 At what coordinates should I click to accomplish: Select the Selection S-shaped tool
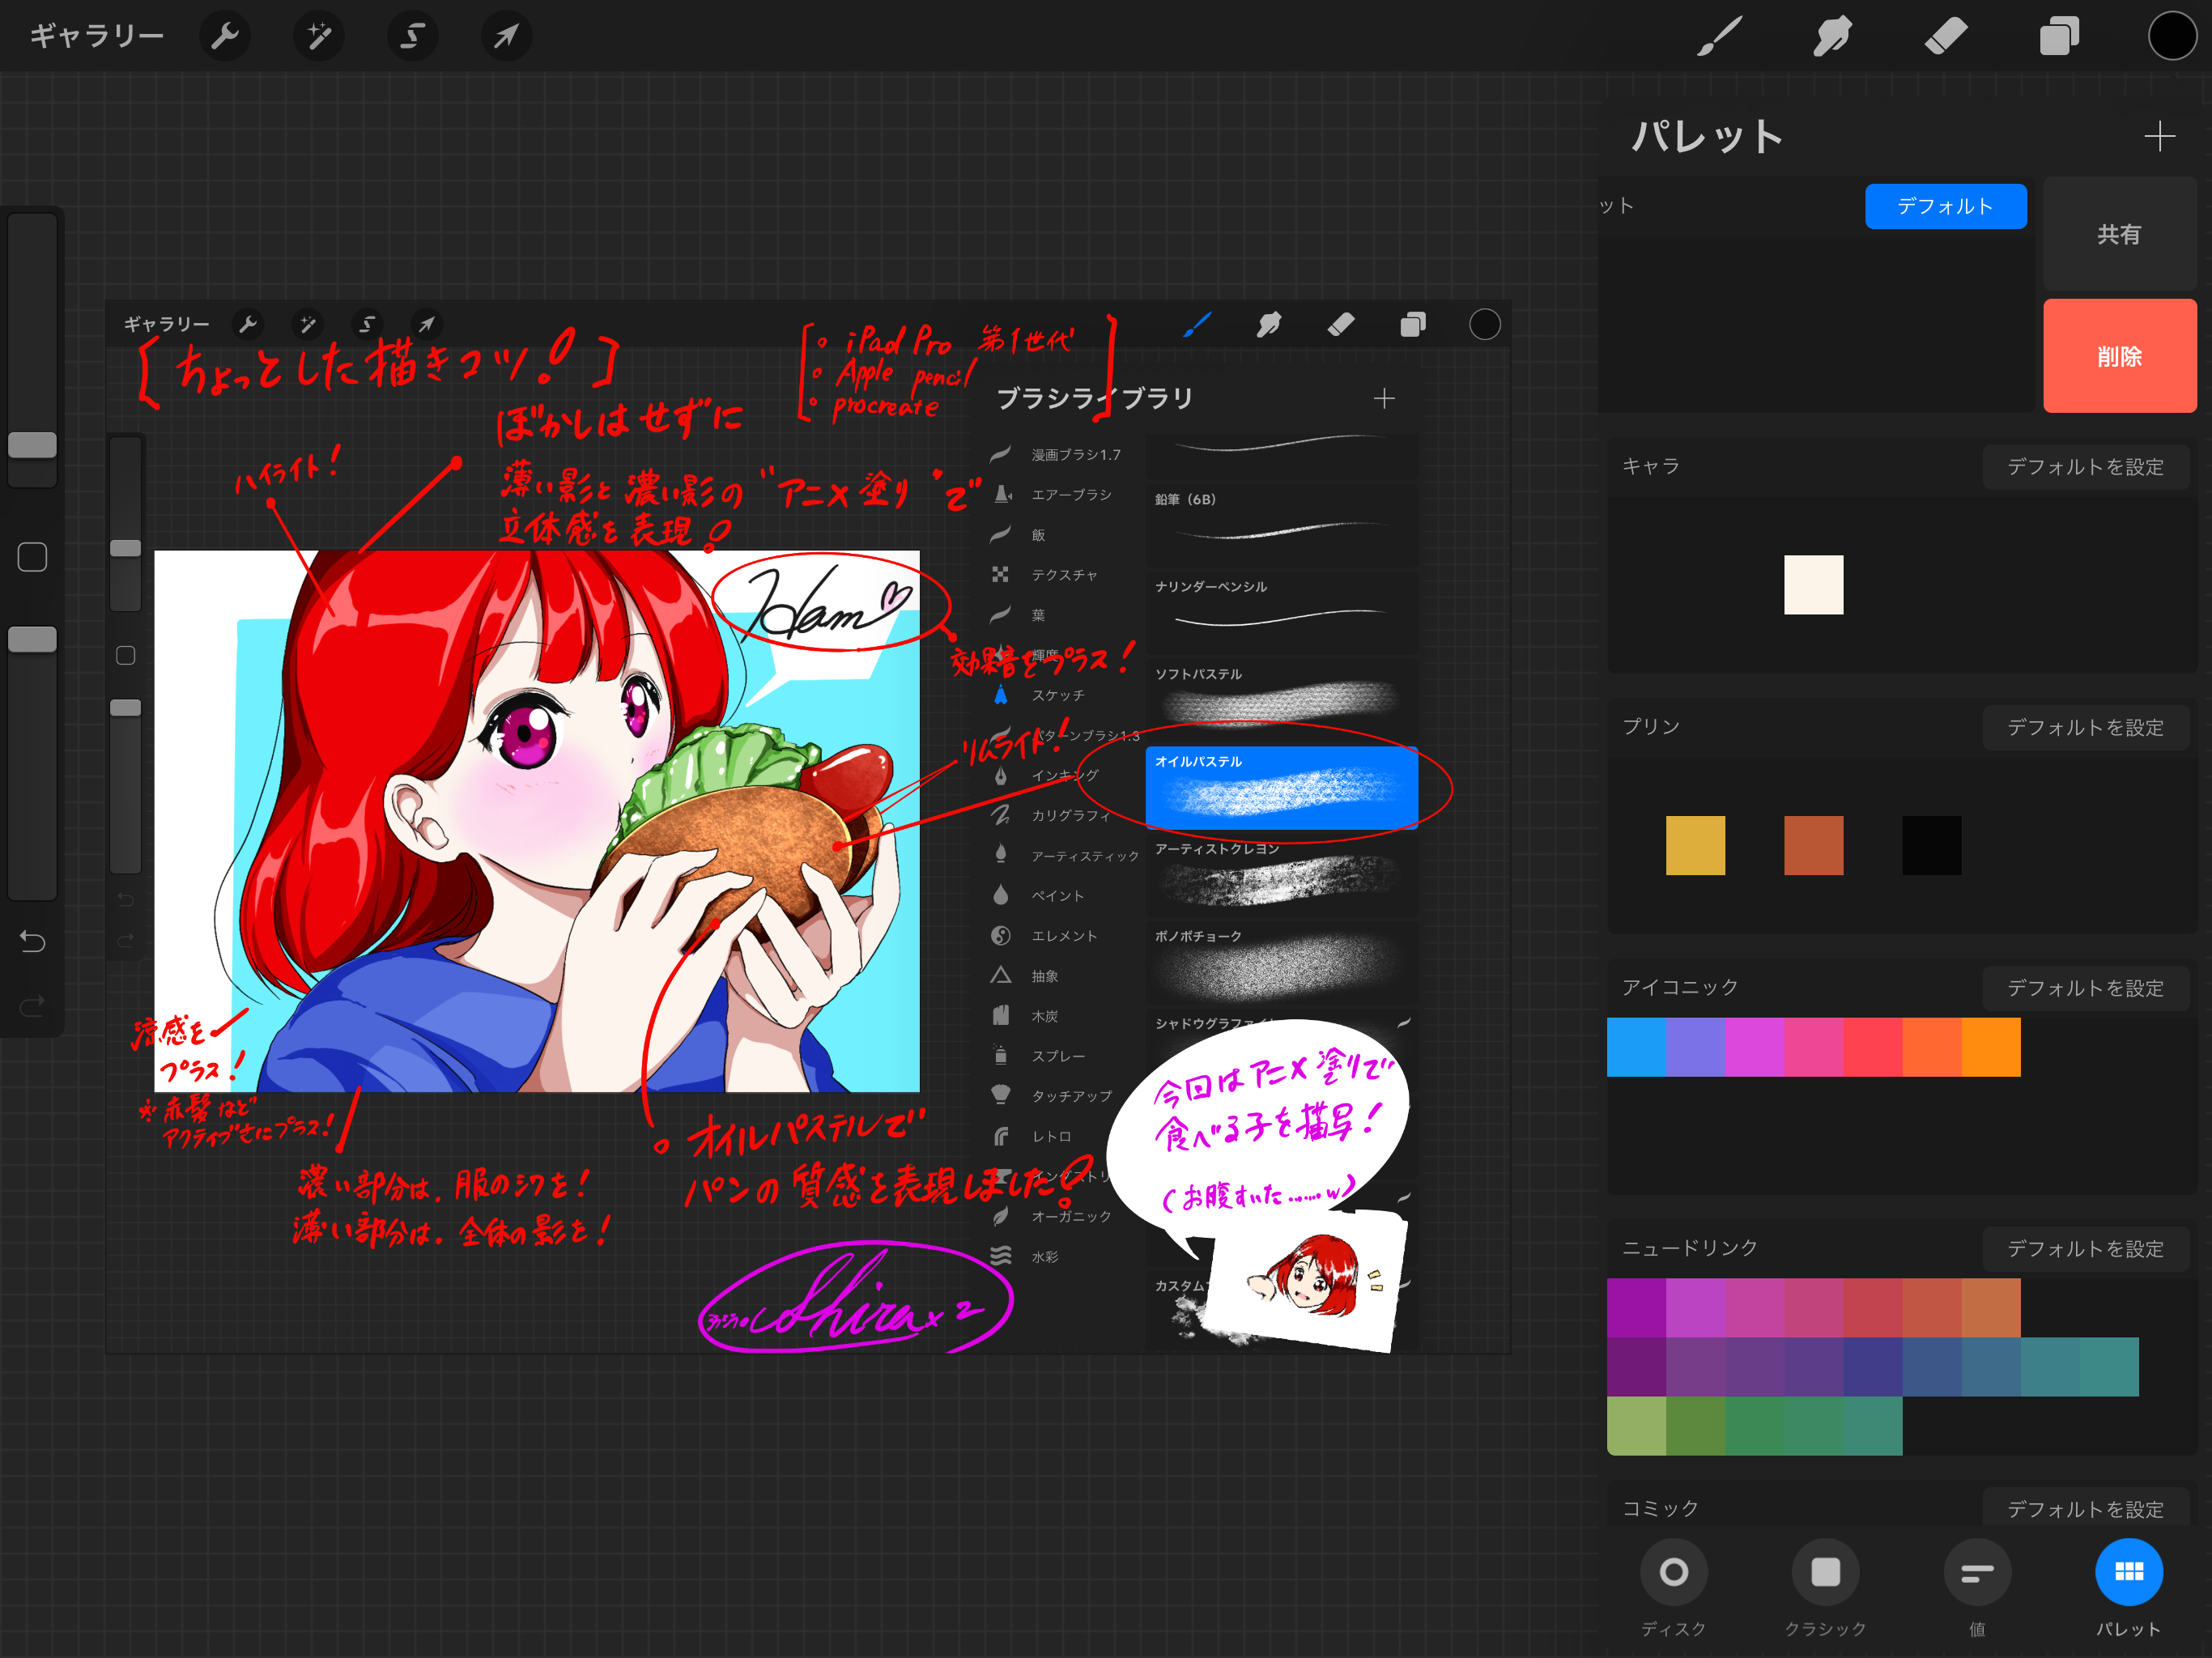[412, 37]
